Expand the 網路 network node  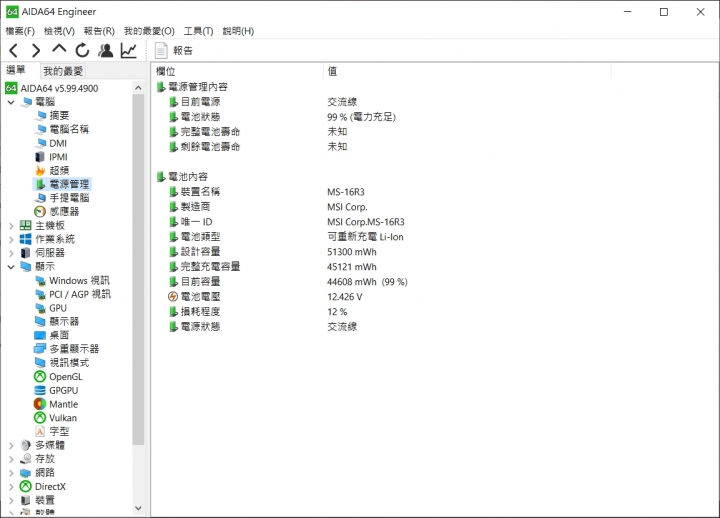[x=11, y=473]
